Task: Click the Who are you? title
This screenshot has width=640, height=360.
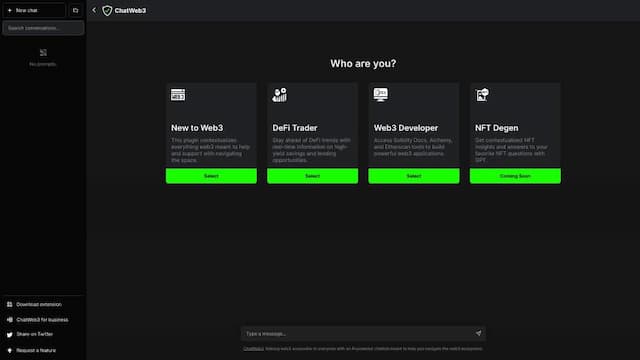Action: 363,64
